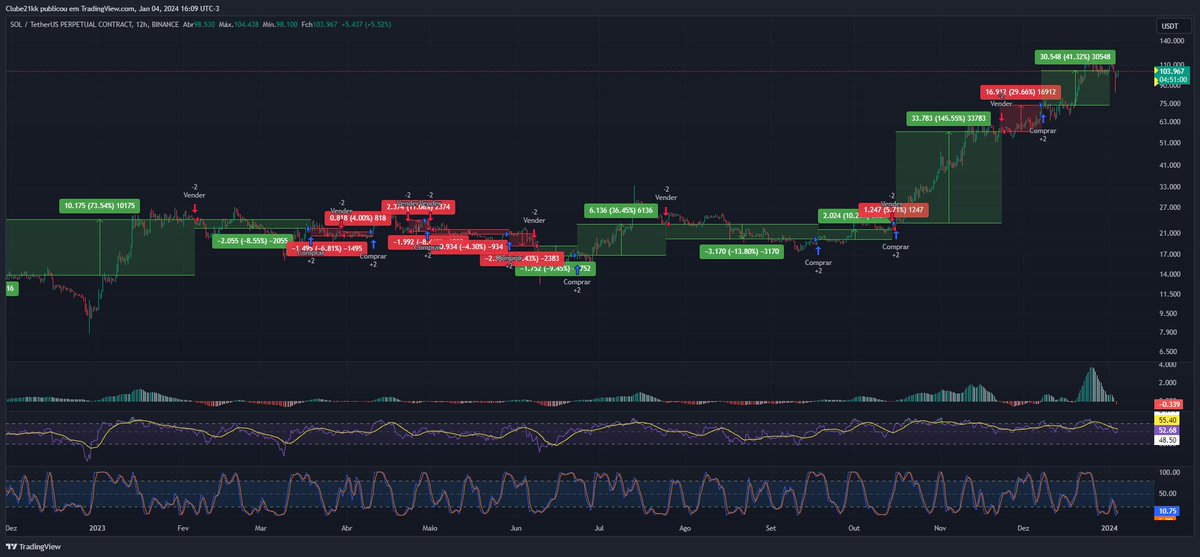This screenshot has height=557, width=1200.
Task: Click the yellow 55.40 RSI value label
Action: 1167,421
